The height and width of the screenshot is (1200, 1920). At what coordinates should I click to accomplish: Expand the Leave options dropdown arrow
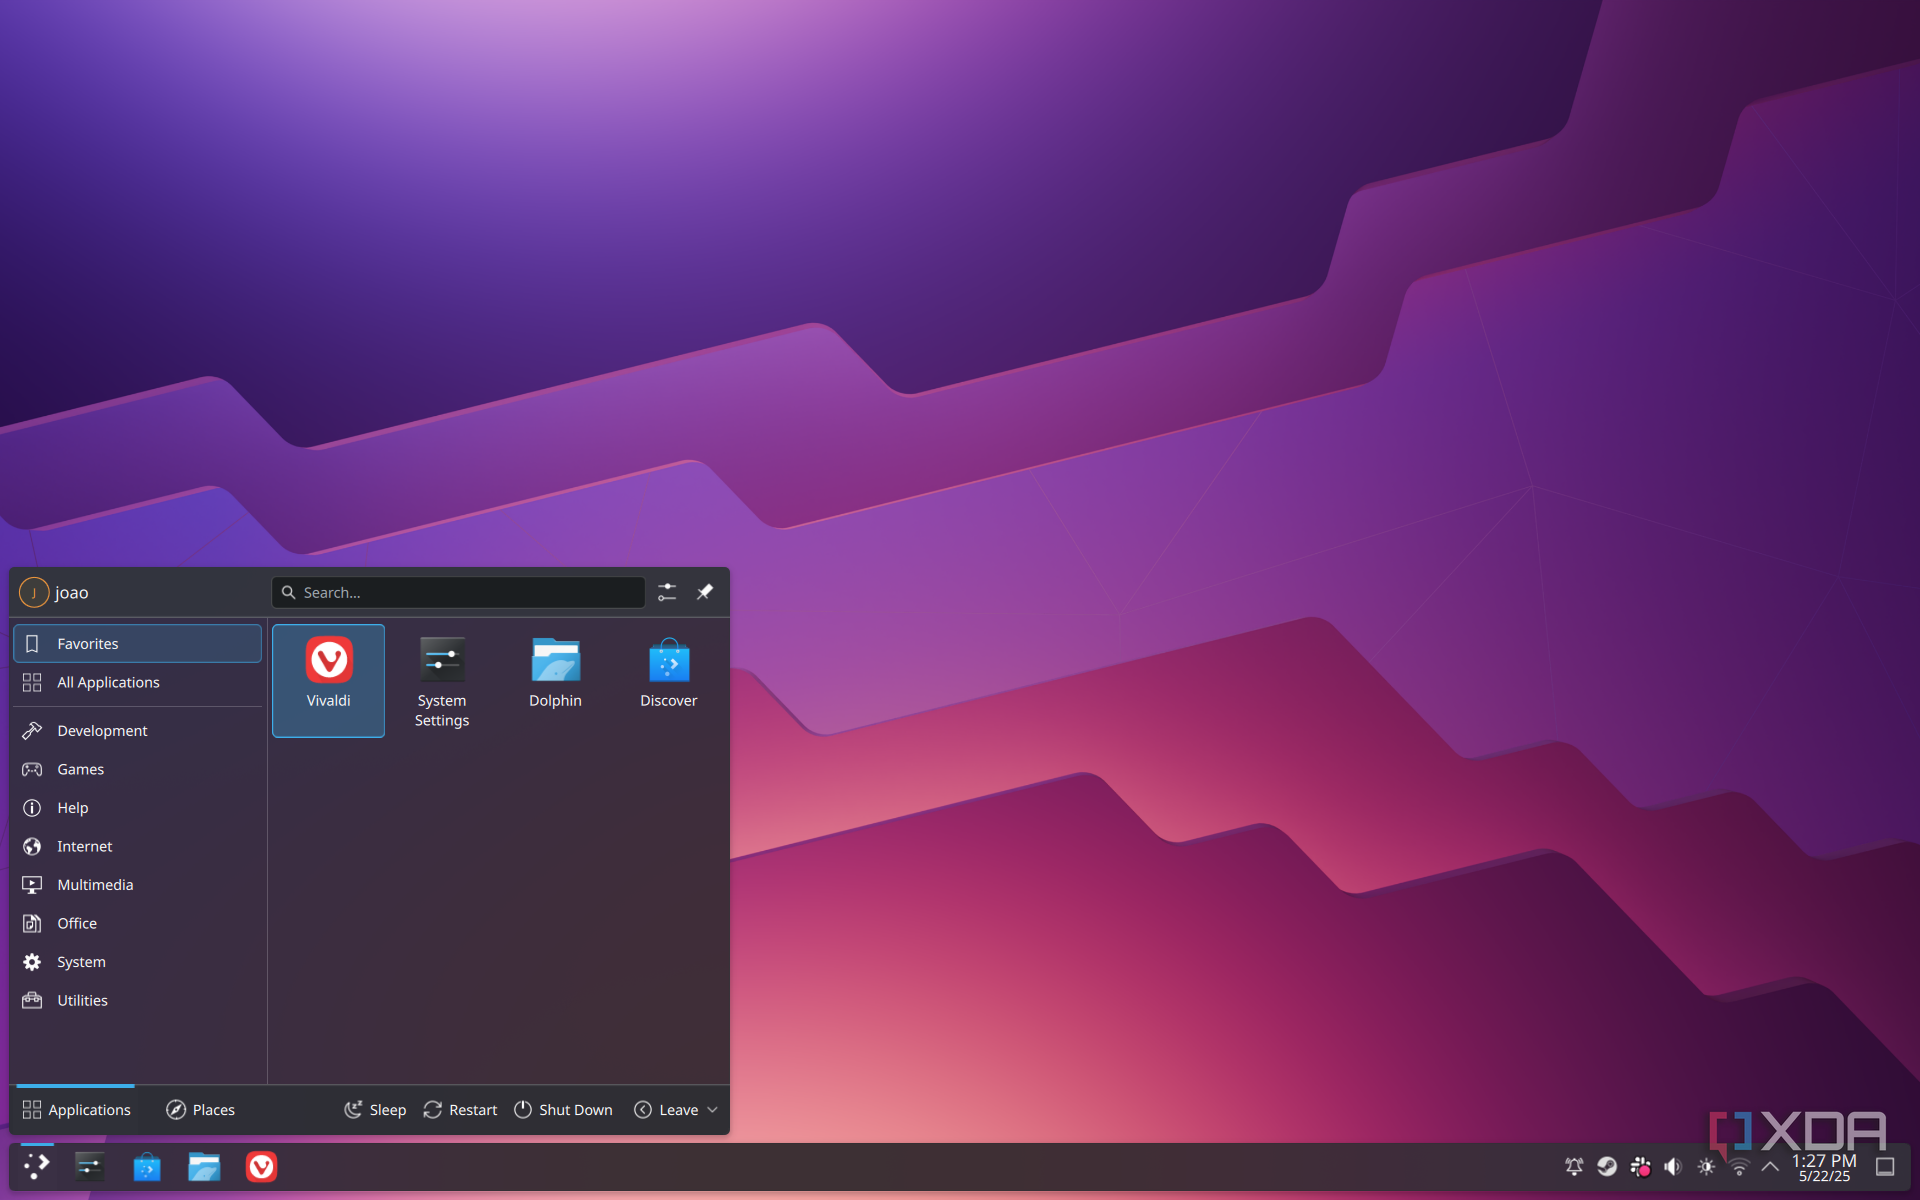click(713, 1110)
